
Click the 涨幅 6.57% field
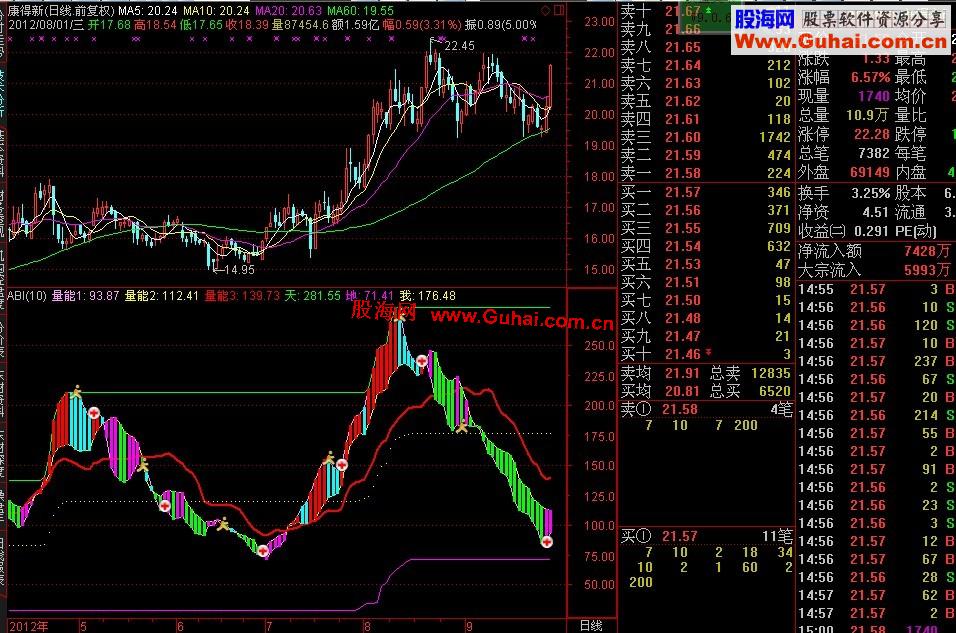[x=844, y=77]
